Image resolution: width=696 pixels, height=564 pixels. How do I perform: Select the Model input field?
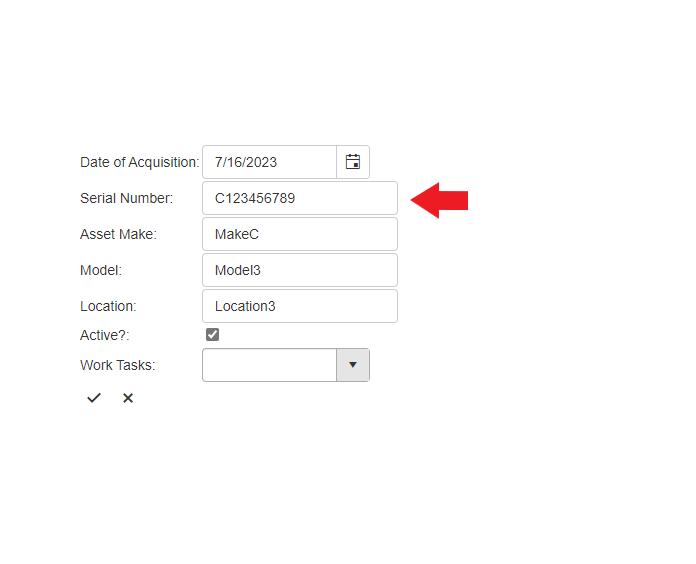click(299, 270)
